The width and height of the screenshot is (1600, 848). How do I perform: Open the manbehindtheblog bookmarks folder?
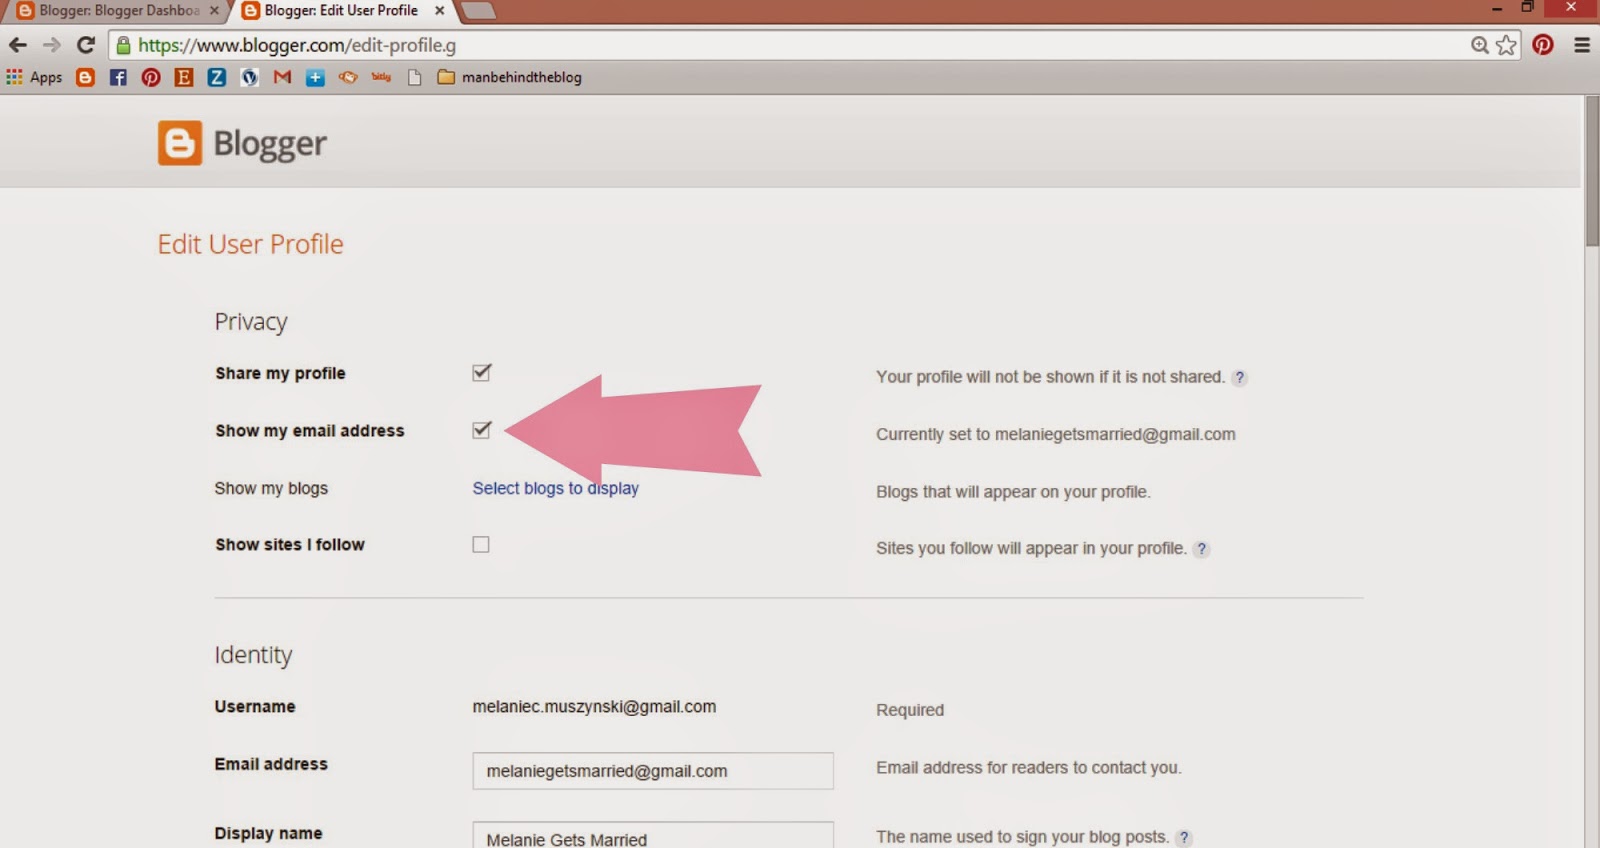pos(510,77)
